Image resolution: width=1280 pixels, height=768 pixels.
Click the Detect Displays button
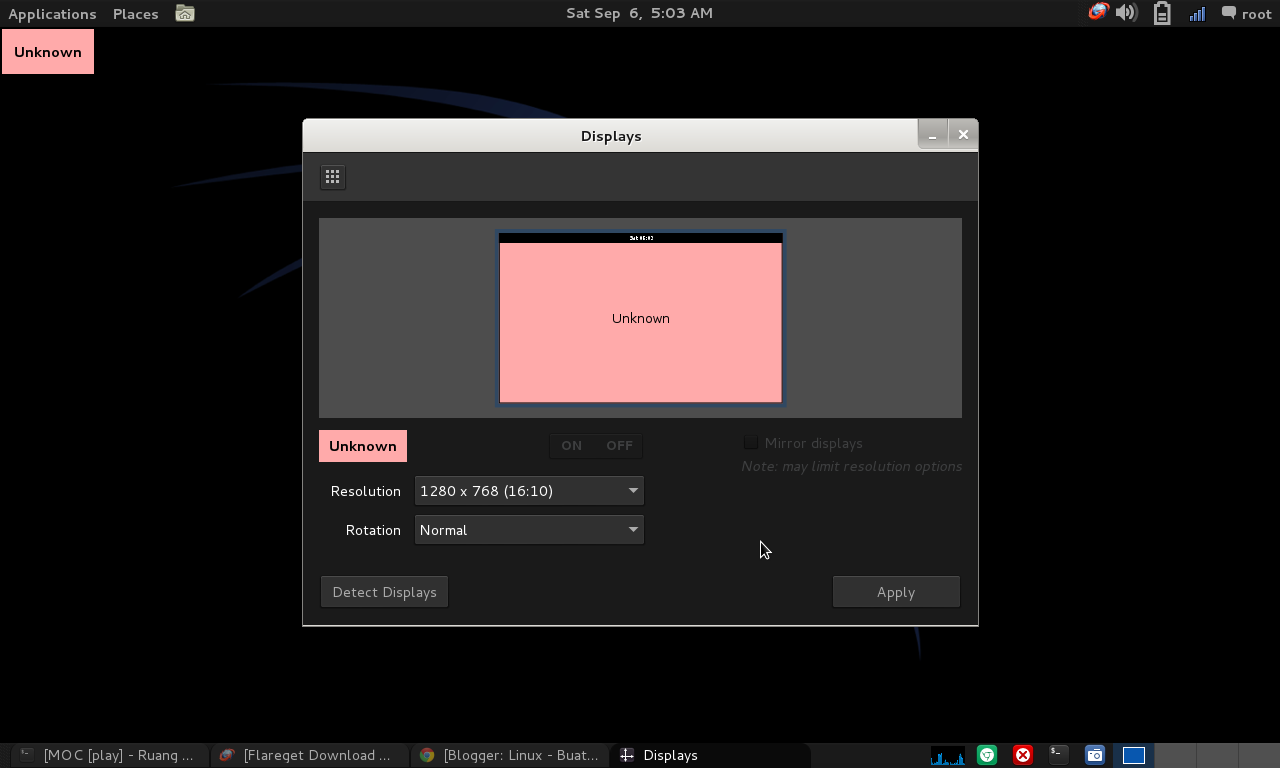coord(384,592)
